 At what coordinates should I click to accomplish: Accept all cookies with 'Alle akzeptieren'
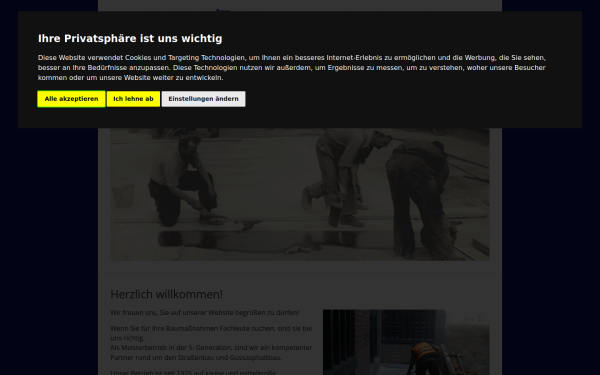click(71, 99)
